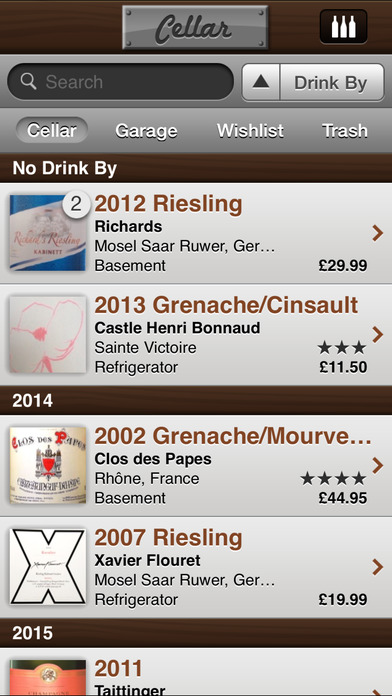
Task: Go to the Trash tab
Action: (345, 130)
